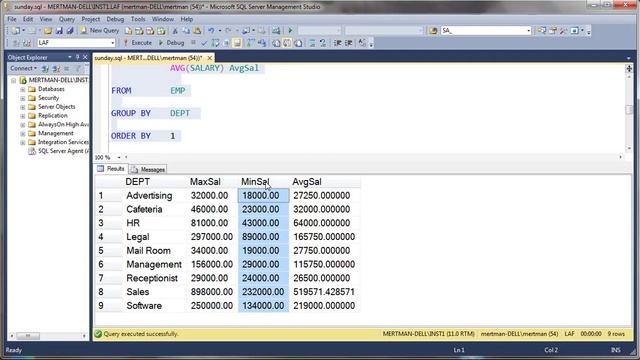Image resolution: width=640 pixels, height=360 pixels.
Task: Click the Find icon beside the SA_ box
Action: click(433, 31)
